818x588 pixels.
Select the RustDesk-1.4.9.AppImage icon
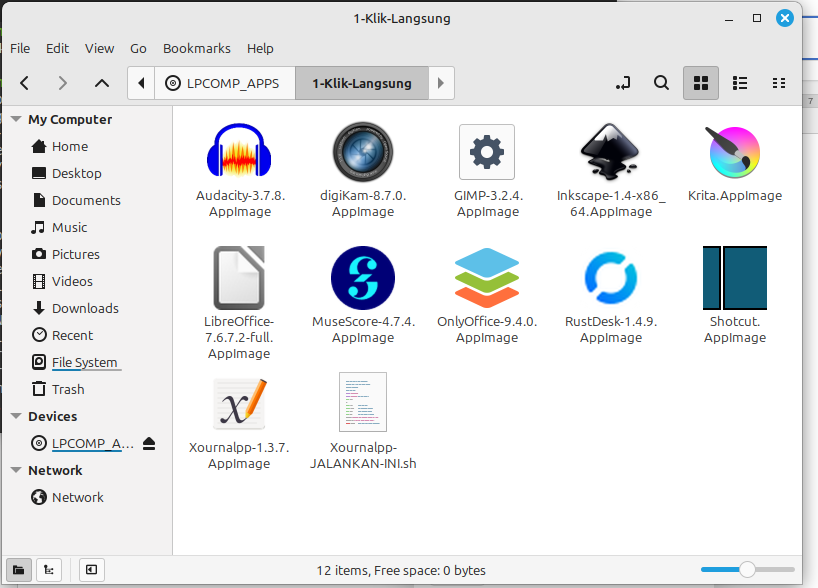pyautogui.click(x=611, y=278)
